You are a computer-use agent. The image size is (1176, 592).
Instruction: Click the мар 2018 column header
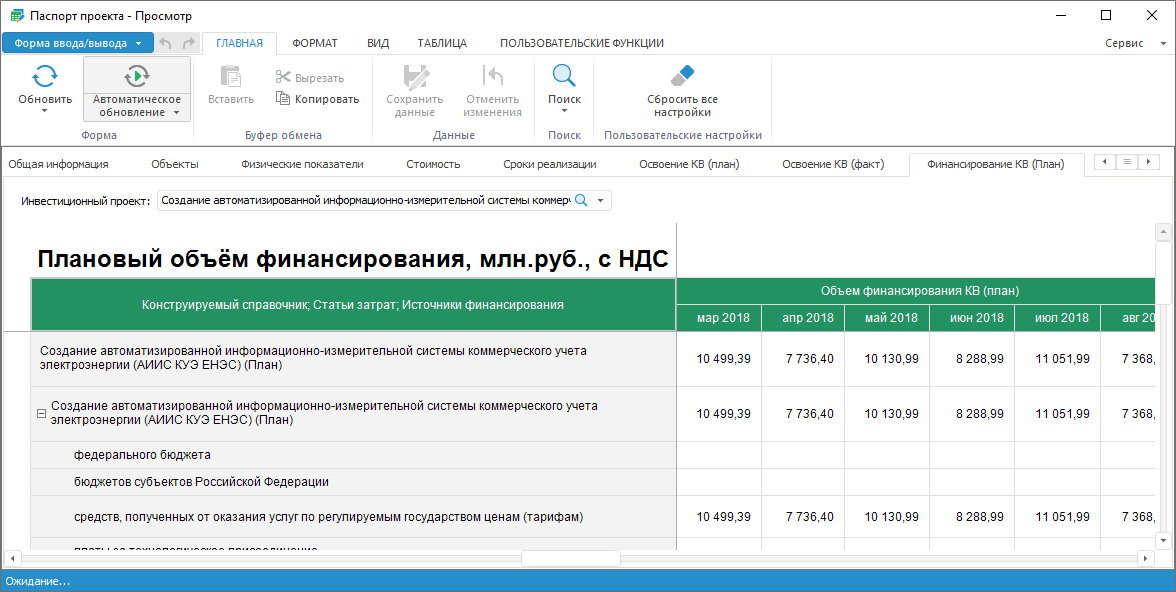(718, 317)
